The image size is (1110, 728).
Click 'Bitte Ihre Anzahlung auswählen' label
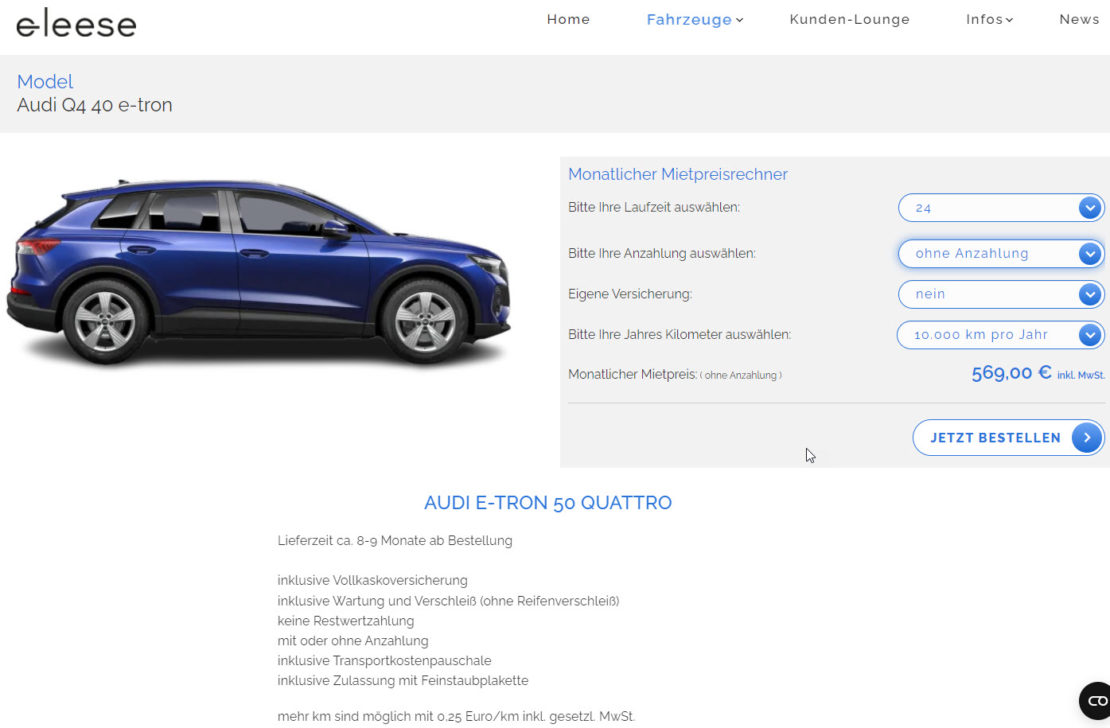662,254
